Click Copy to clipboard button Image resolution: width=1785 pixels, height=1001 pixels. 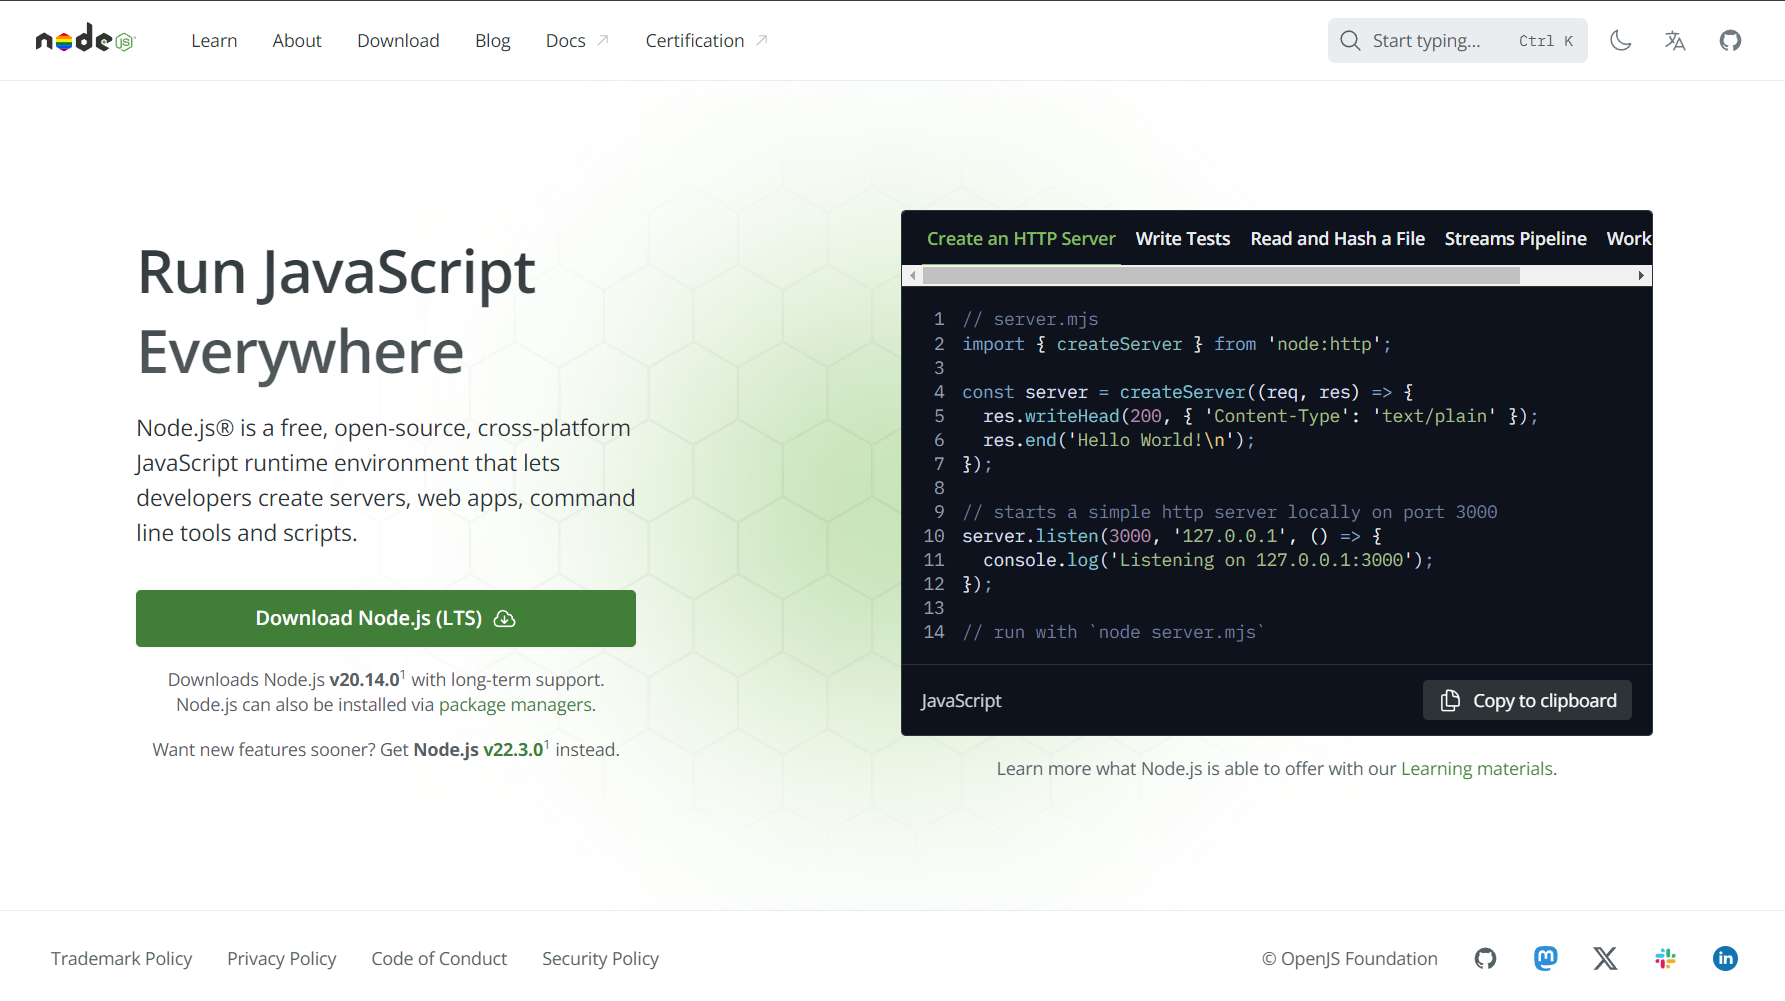pyautogui.click(x=1527, y=700)
